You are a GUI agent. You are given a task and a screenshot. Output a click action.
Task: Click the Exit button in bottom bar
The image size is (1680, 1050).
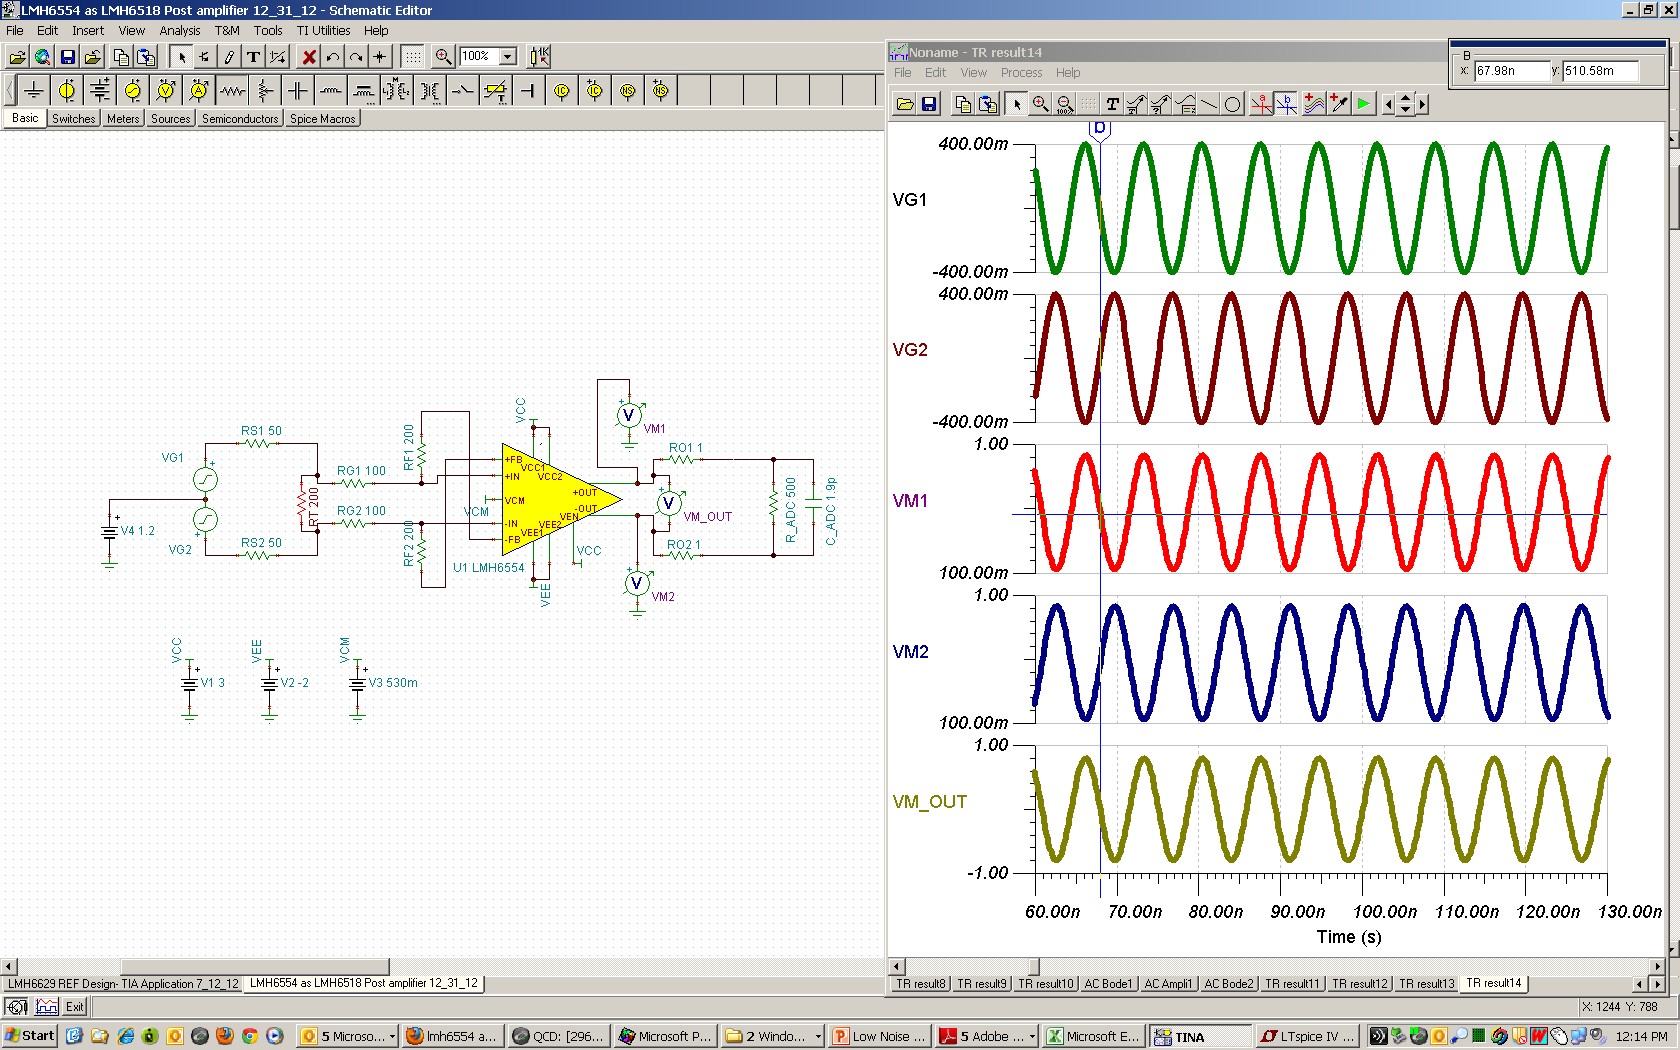click(75, 1007)
